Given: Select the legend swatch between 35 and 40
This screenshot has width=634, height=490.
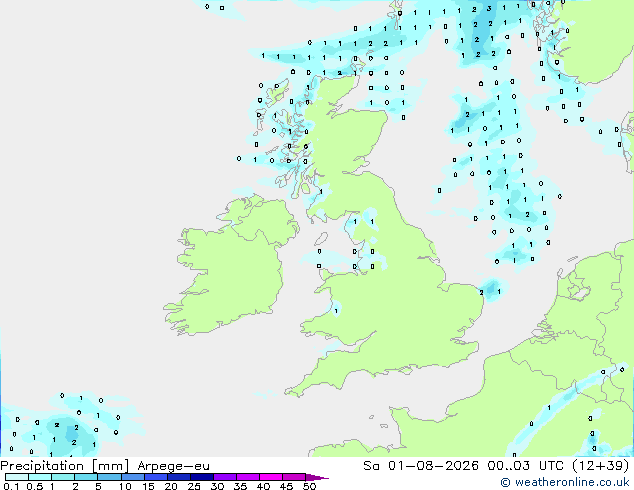Looking at the screenshot, I should (x=247, y=477).
